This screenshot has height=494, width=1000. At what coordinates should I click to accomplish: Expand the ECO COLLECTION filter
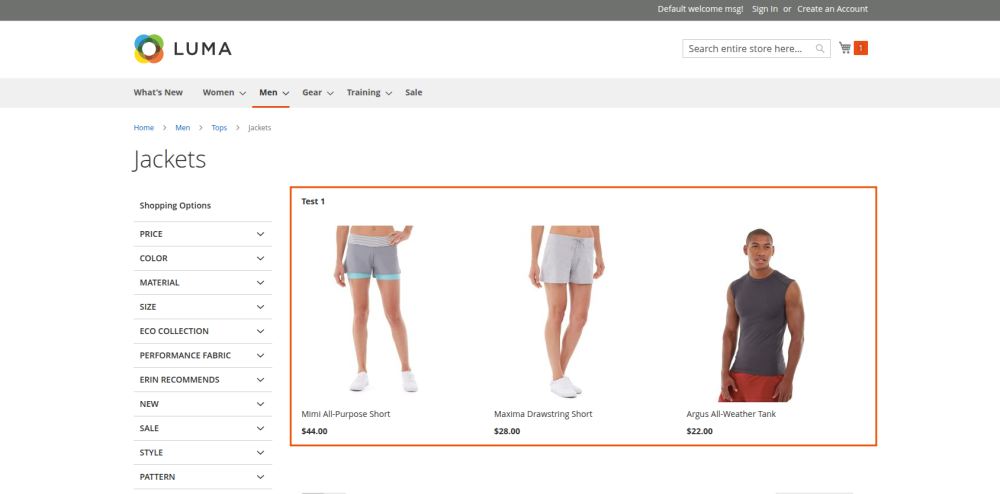[202, 331]
